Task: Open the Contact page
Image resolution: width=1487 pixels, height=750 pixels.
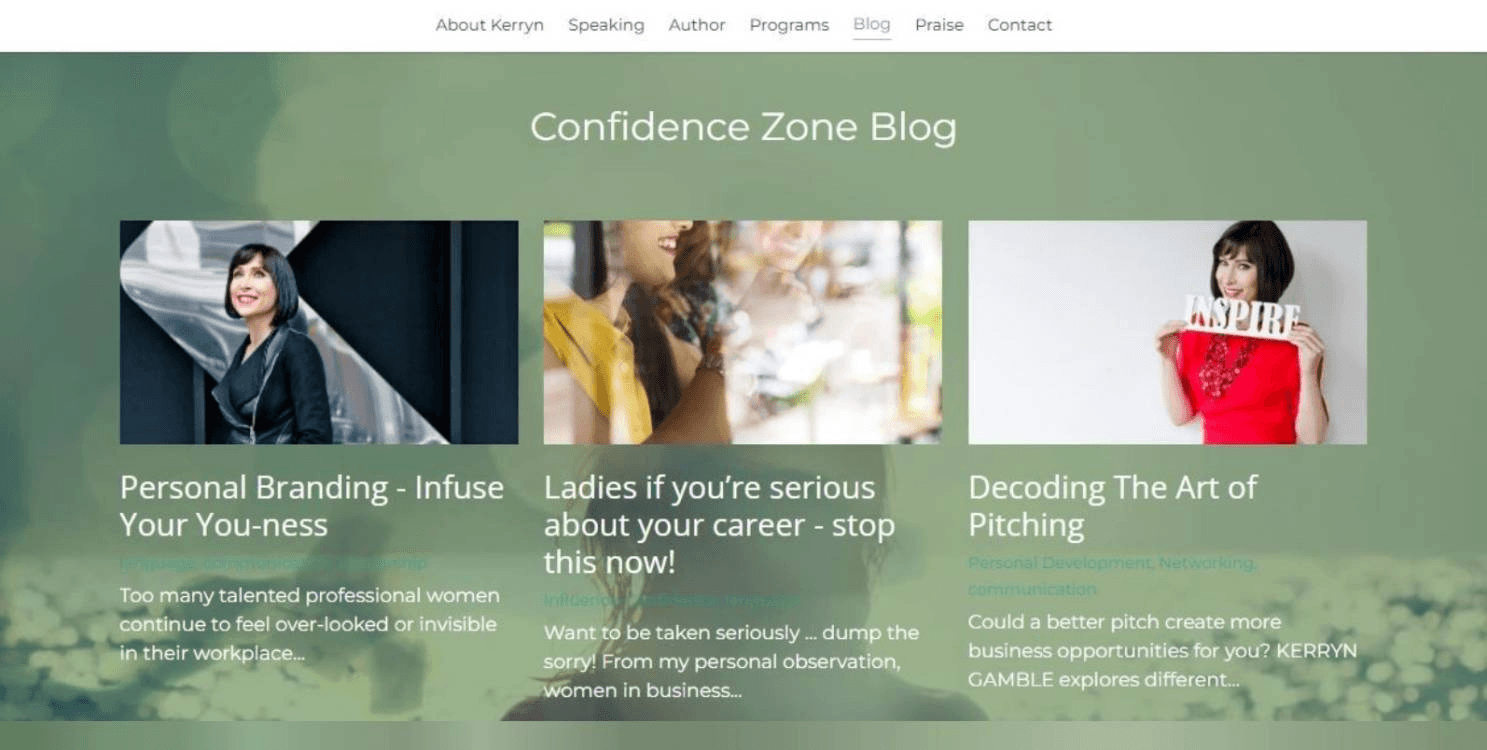Action: click(1020, 25)
